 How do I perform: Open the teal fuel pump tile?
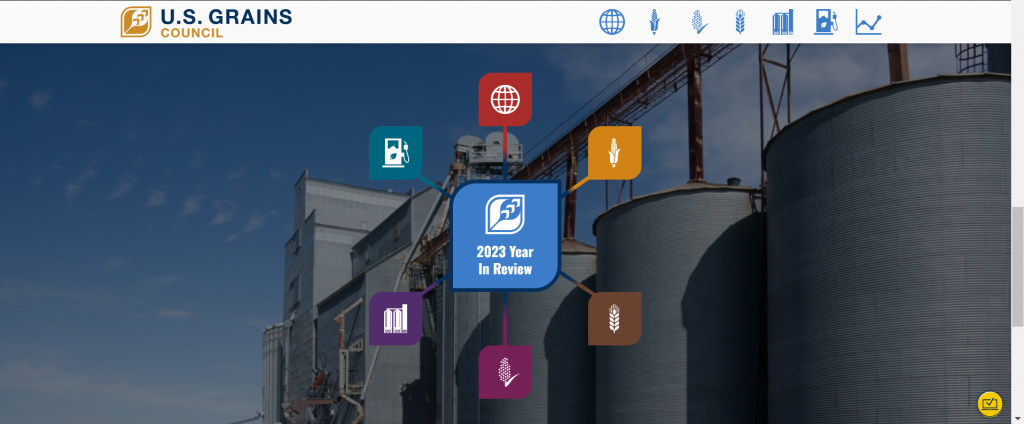396,153
